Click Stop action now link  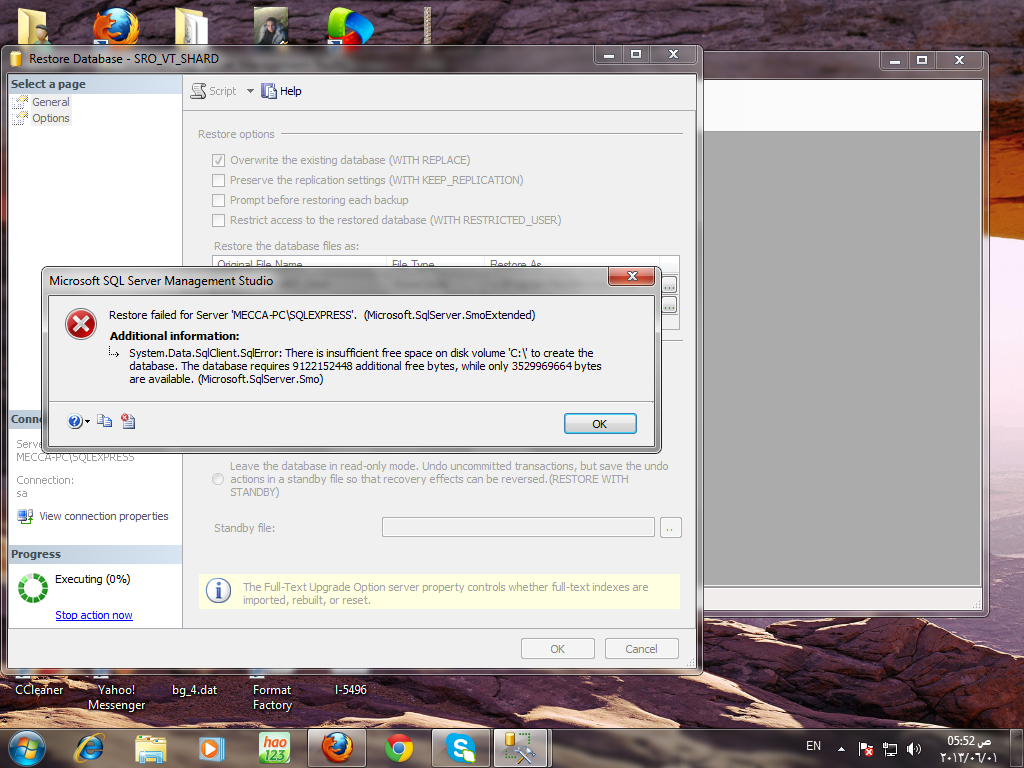click(x=94, y=615)
